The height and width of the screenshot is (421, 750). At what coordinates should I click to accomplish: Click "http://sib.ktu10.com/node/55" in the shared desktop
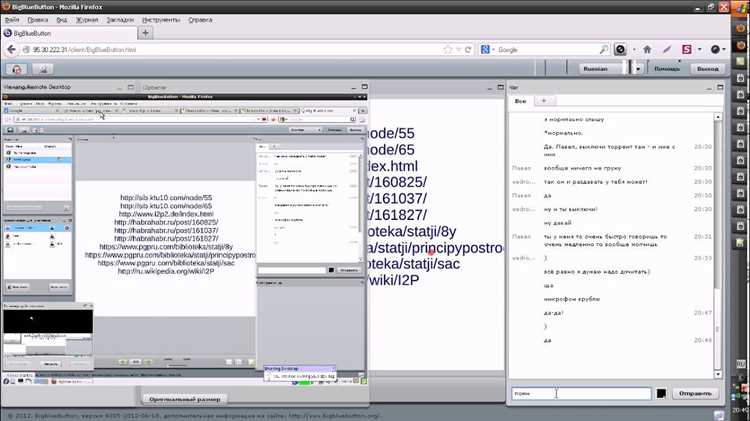(x=166, y=198)
